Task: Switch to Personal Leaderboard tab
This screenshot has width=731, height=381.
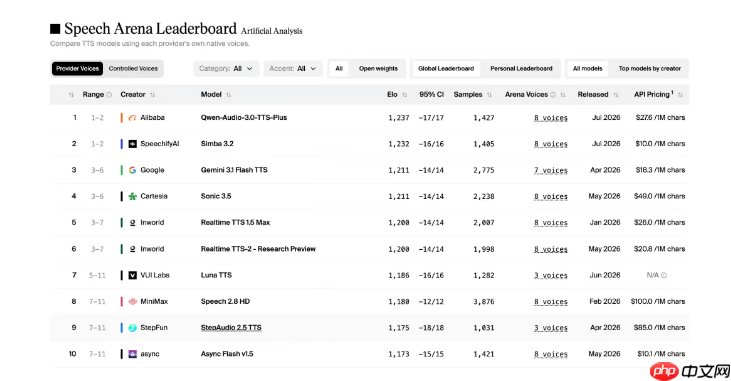Action: pos(521,69)
